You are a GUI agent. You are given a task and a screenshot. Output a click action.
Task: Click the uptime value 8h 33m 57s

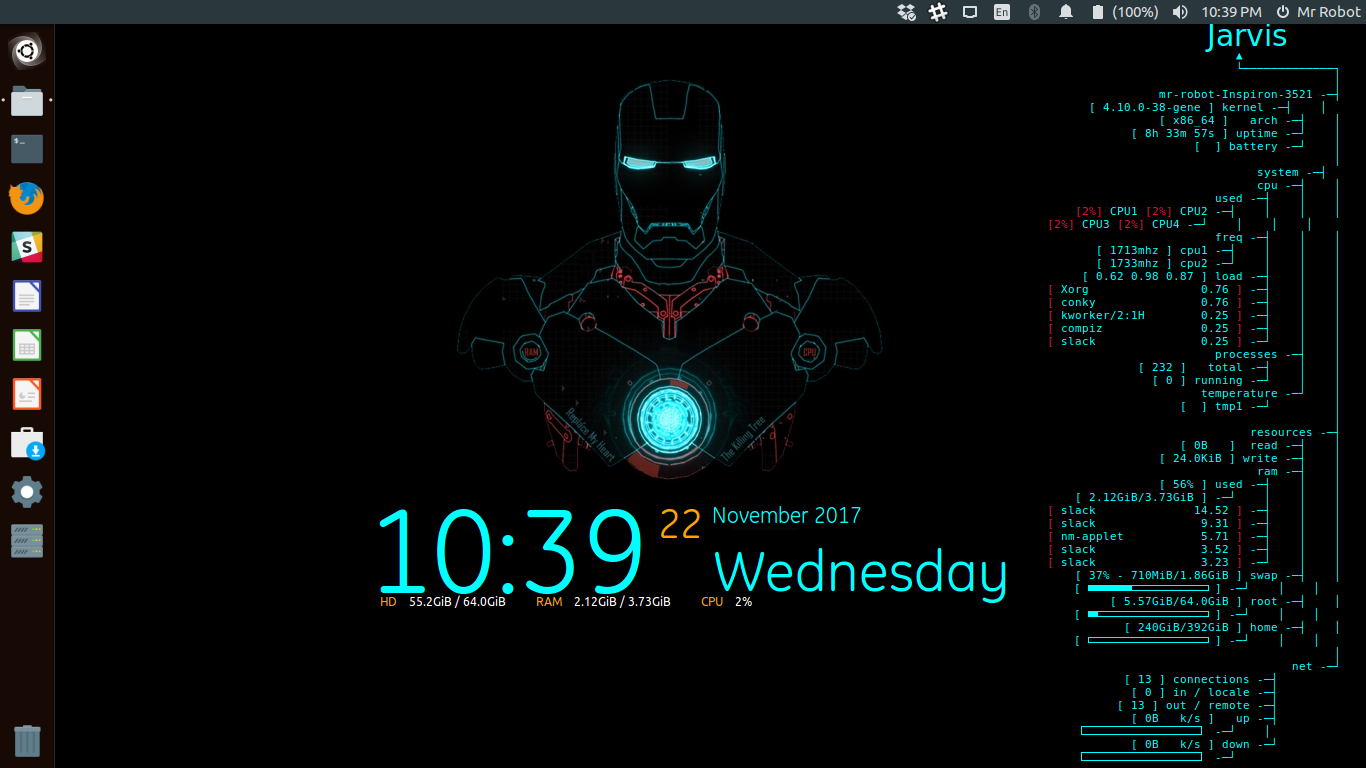click(x=1180, y=133)
